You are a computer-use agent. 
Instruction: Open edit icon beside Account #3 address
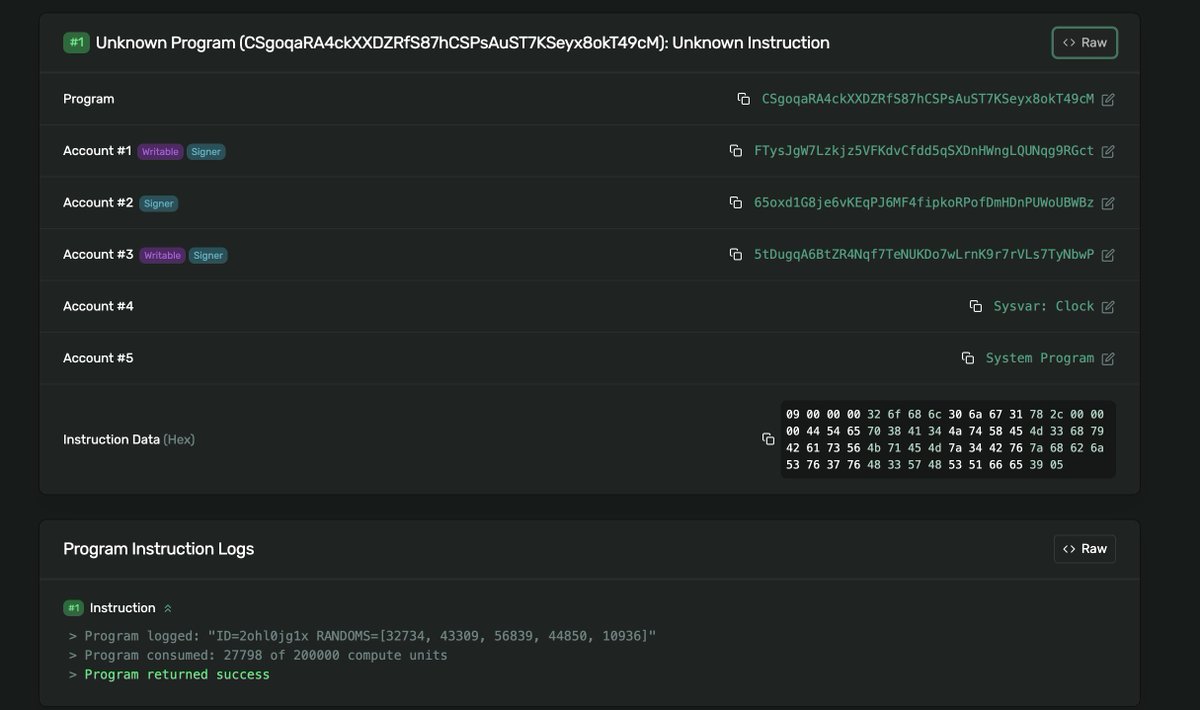[x=1108, y=255]
